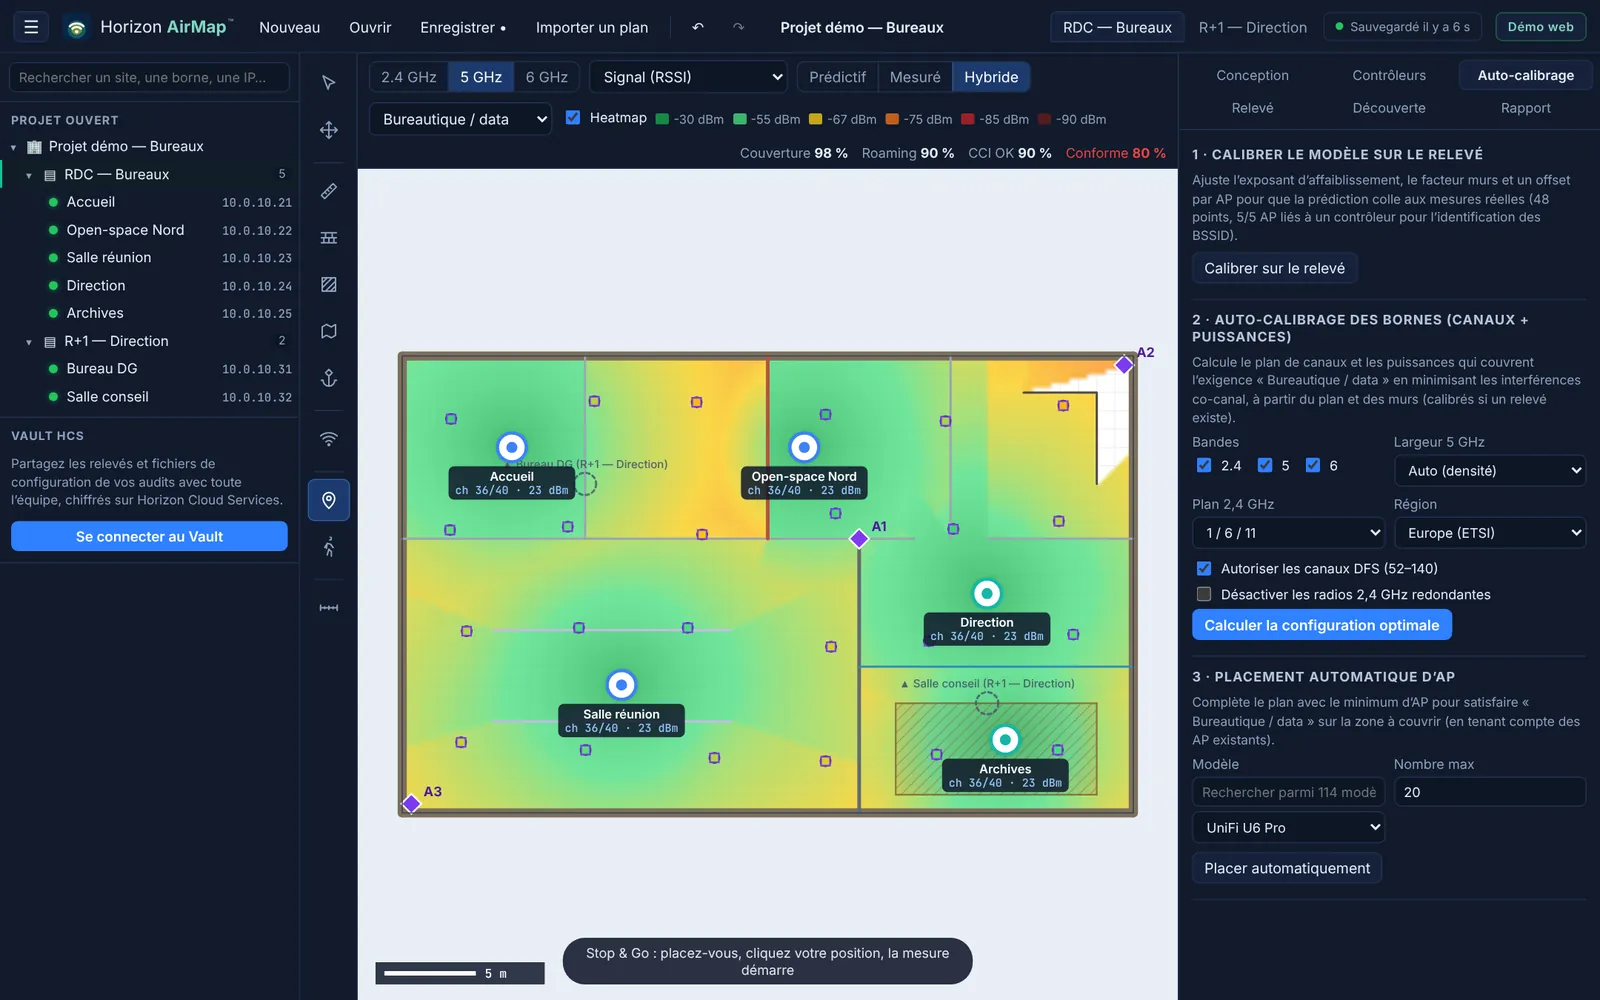Select the hatched zone tool

pyautogui.click(x=329, y=285)
